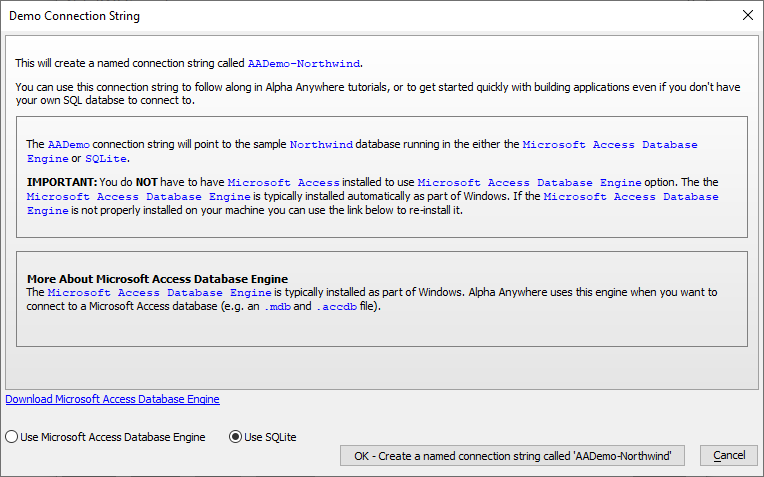Click the .accdb file extension text
Screen dimensions: 764x477
click(x=337, y=307)
